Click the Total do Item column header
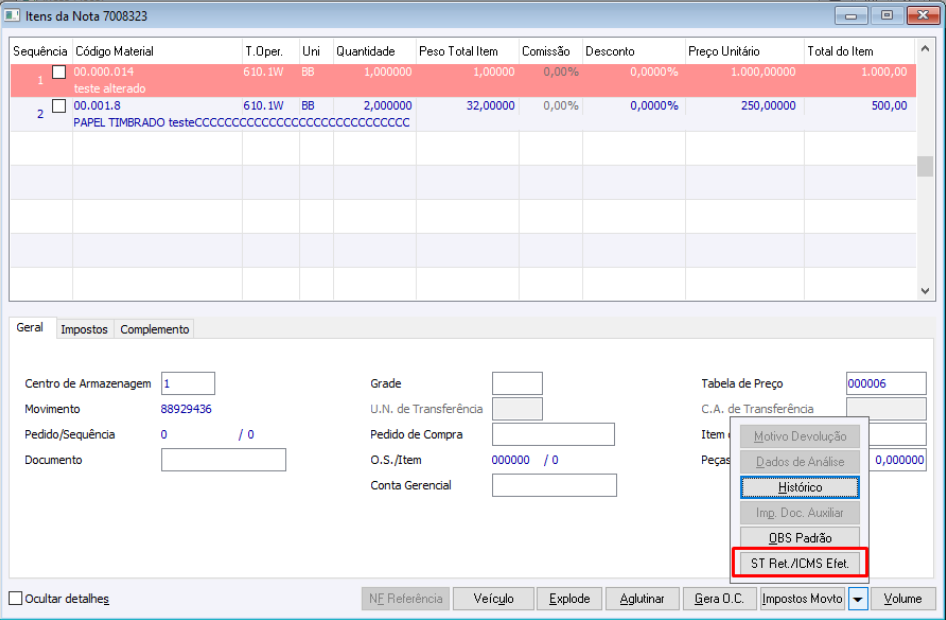Screen dimensions: 946x620 point(859,51)
